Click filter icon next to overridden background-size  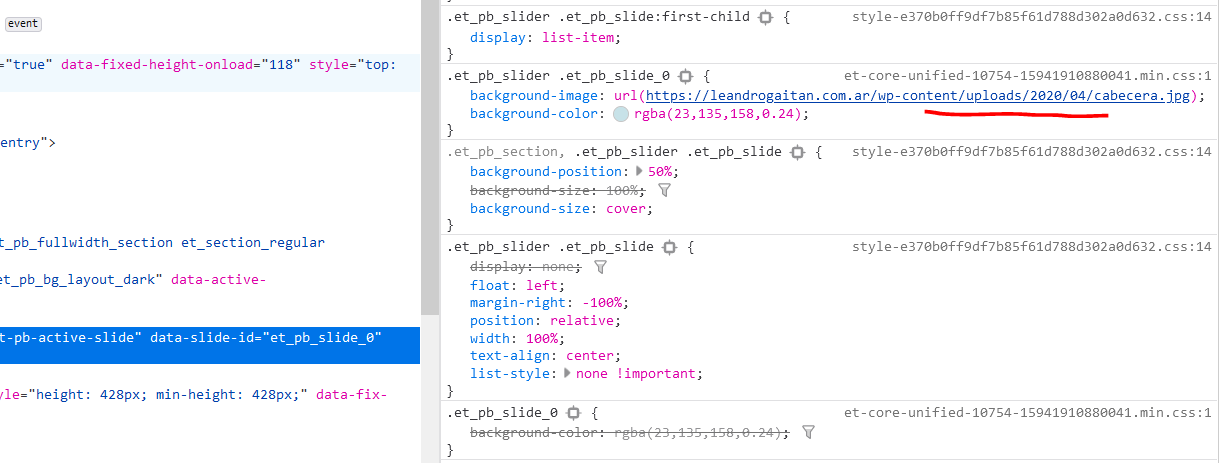pyautogui.click(x=663, y=190)
